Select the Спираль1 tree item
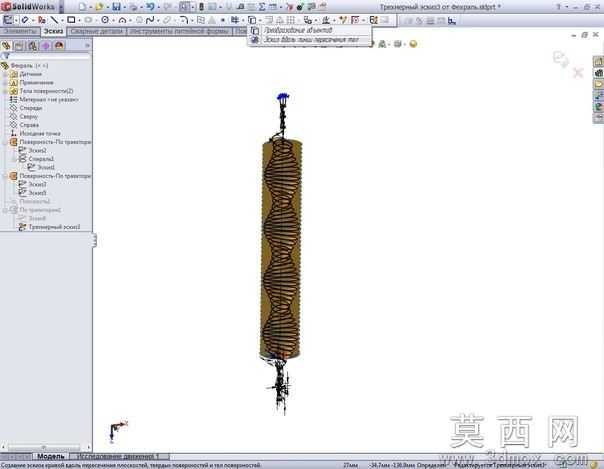 click(41, 159)
